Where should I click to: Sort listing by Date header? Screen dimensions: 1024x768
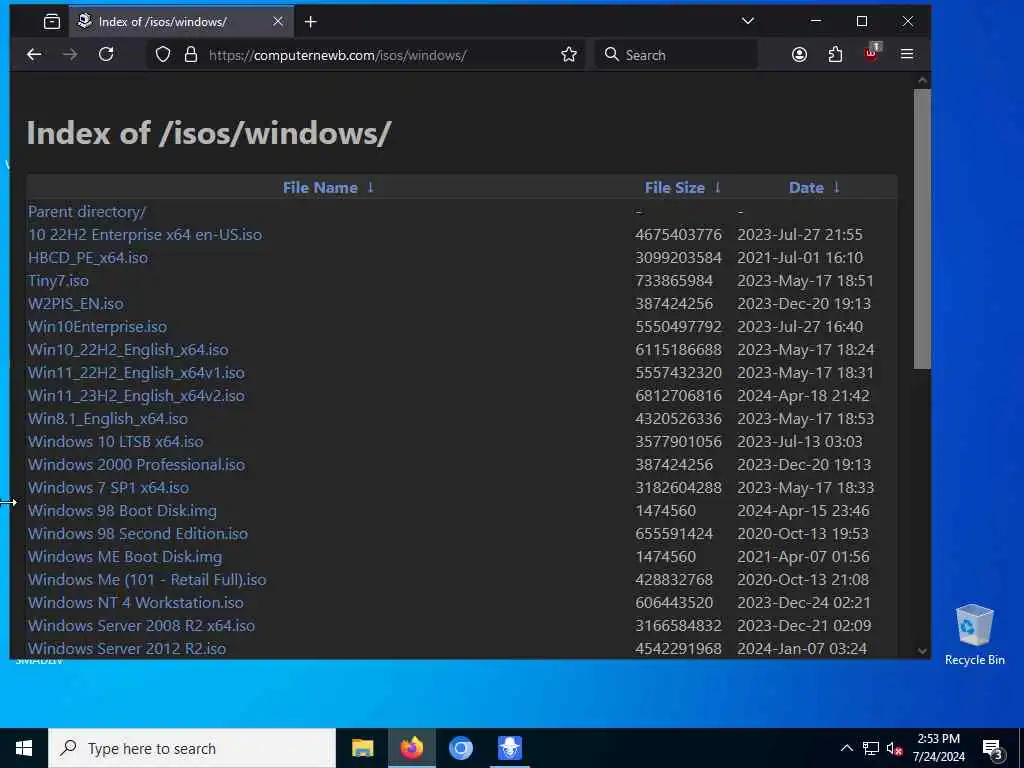(806, 187)
